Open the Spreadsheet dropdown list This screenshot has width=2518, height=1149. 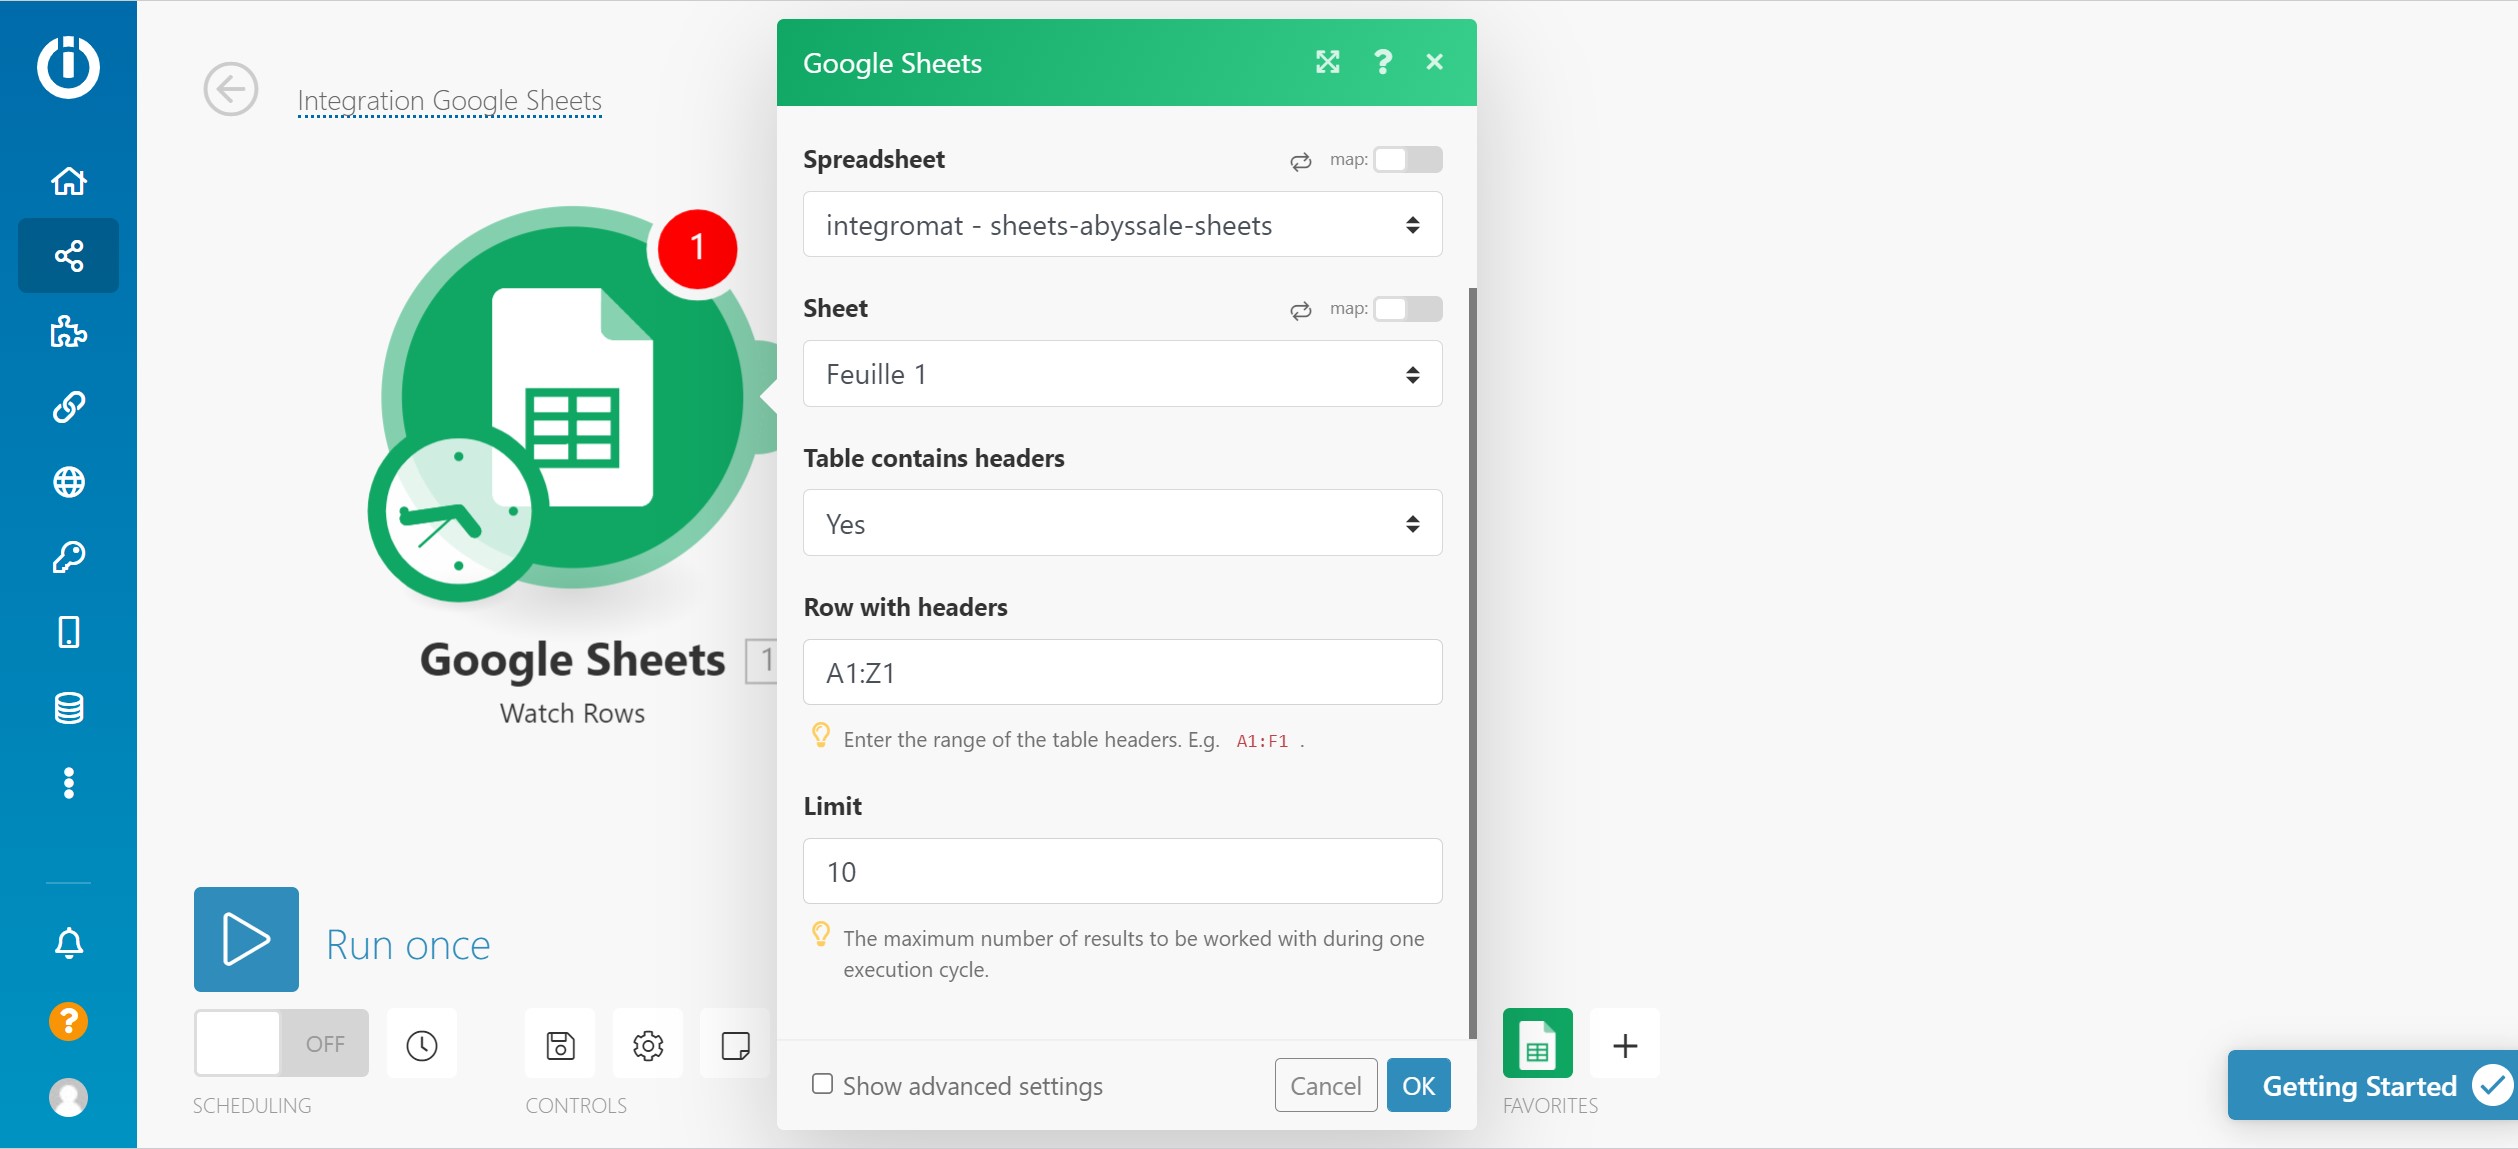[1122, 225]
